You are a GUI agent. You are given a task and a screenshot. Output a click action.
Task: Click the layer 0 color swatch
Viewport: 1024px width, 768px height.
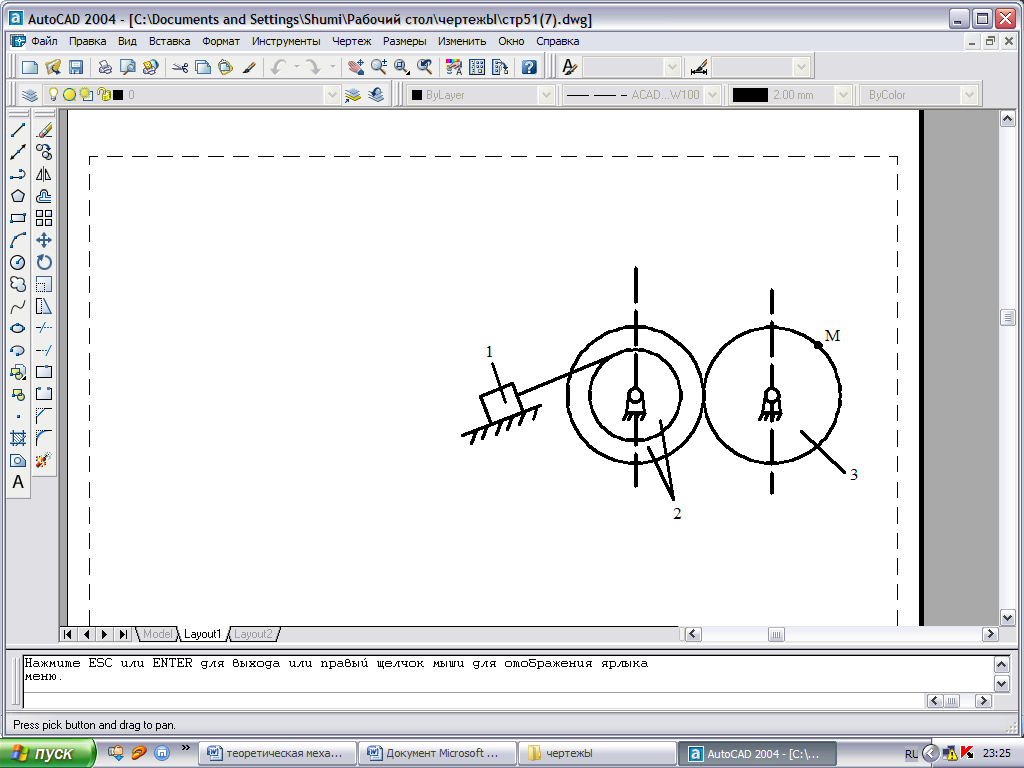pos(118,95)
